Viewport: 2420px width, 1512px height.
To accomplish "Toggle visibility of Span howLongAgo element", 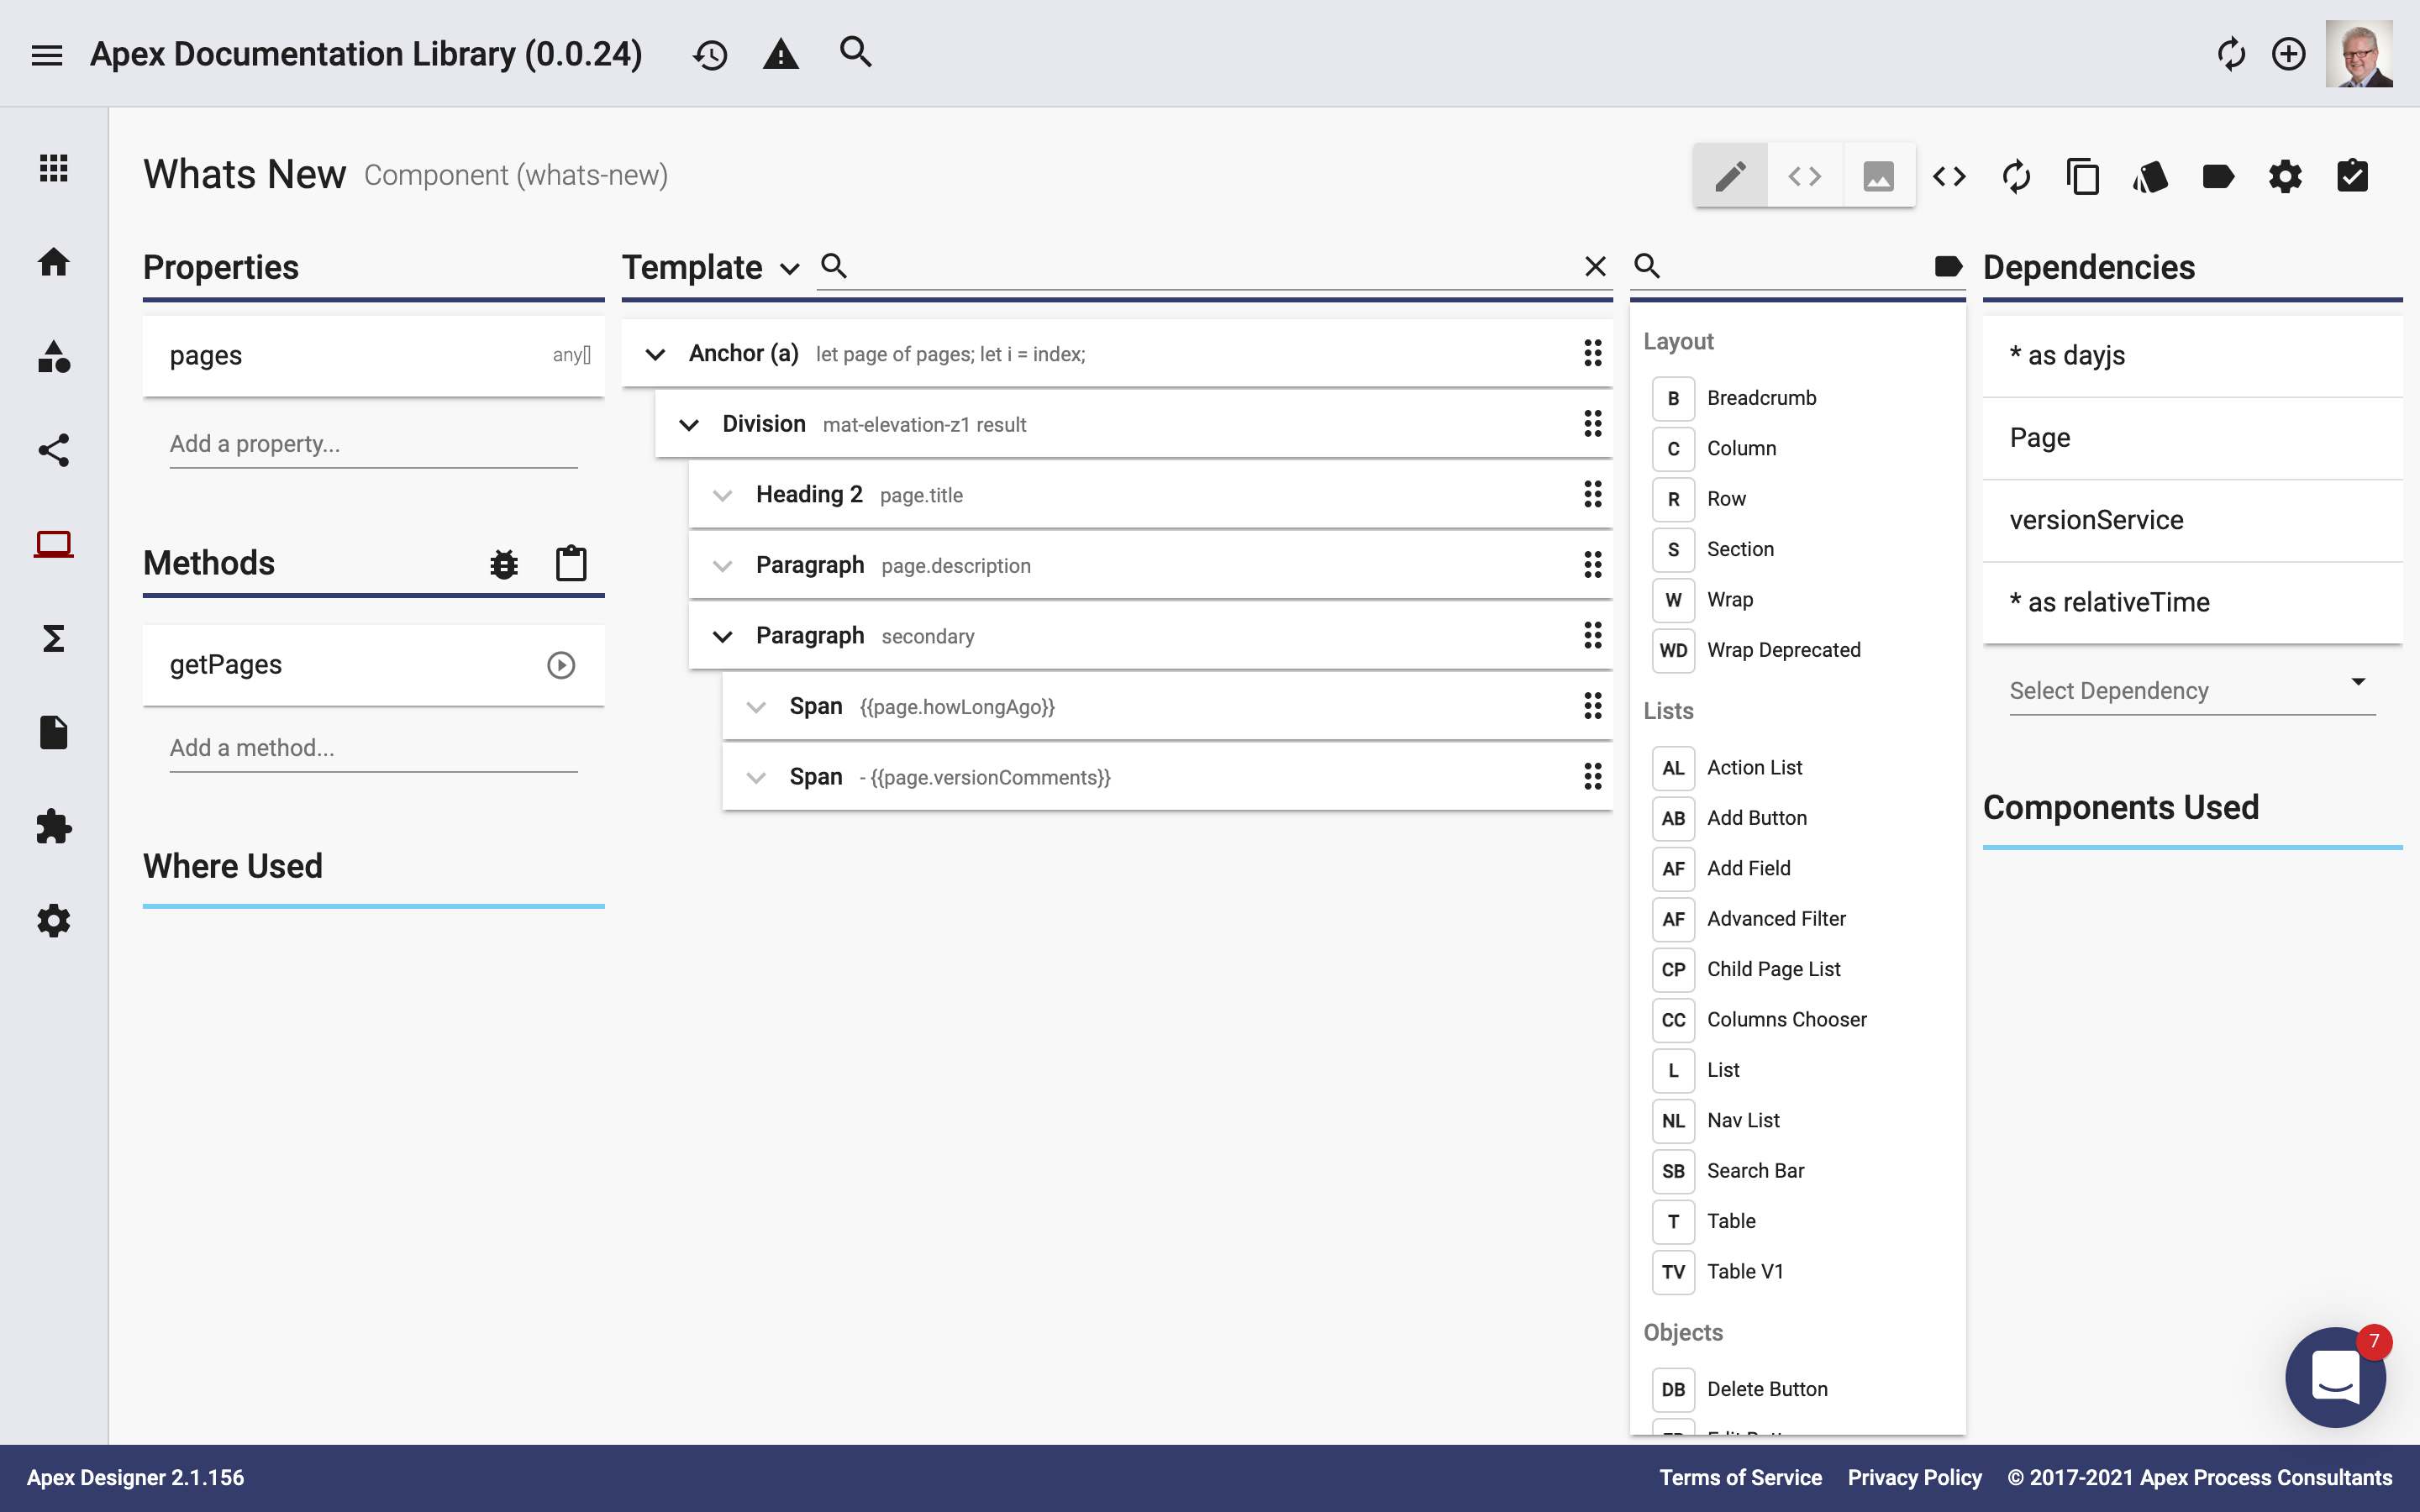I will point(758,706).
